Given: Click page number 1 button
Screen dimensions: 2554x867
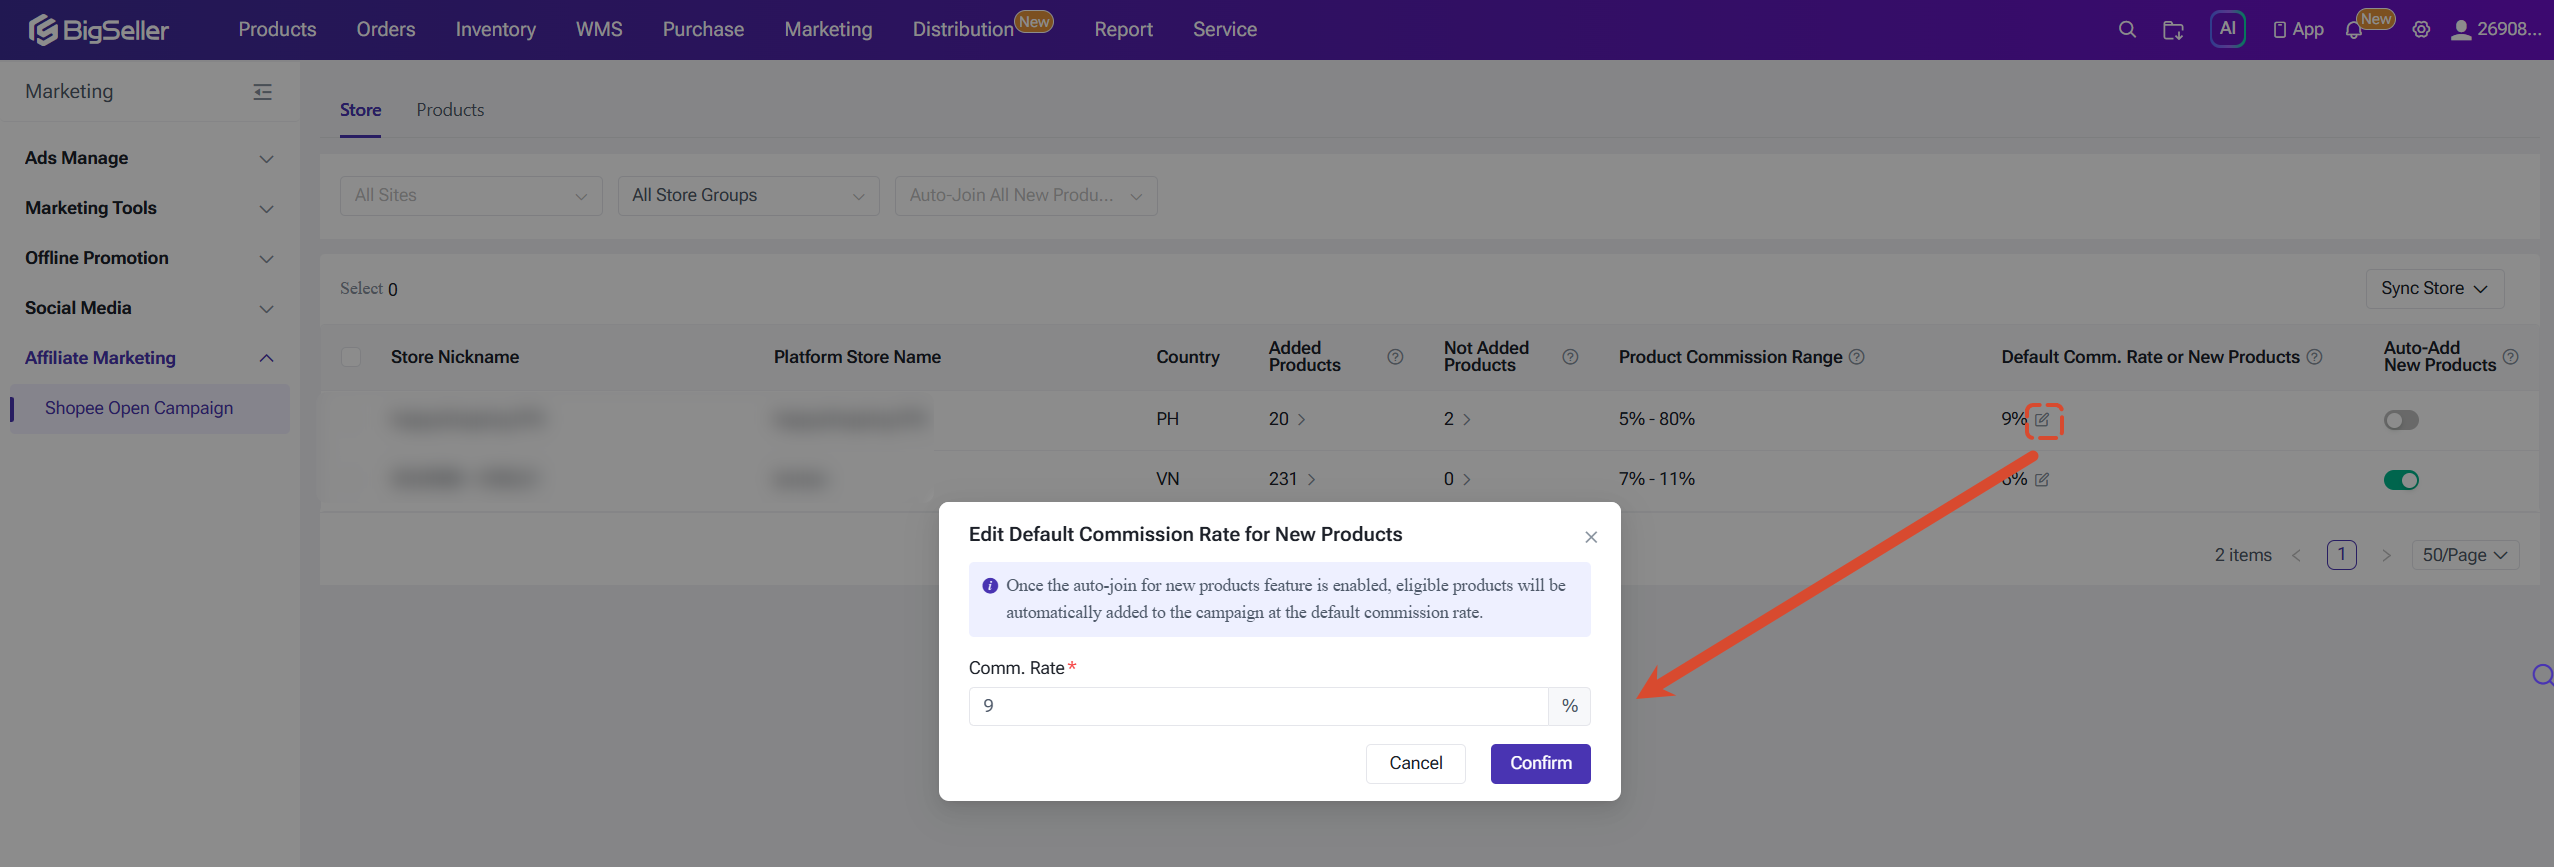Looking at the screenshot, I should (2341, 555).
